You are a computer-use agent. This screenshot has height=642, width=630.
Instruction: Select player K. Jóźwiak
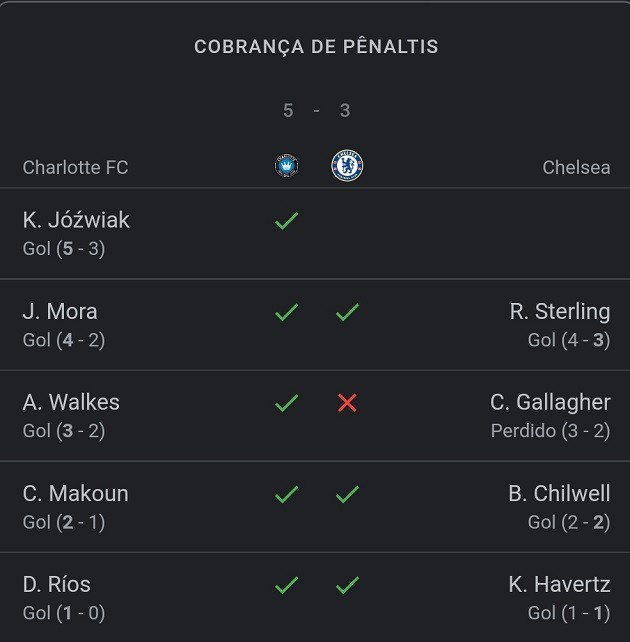(76, 220)
